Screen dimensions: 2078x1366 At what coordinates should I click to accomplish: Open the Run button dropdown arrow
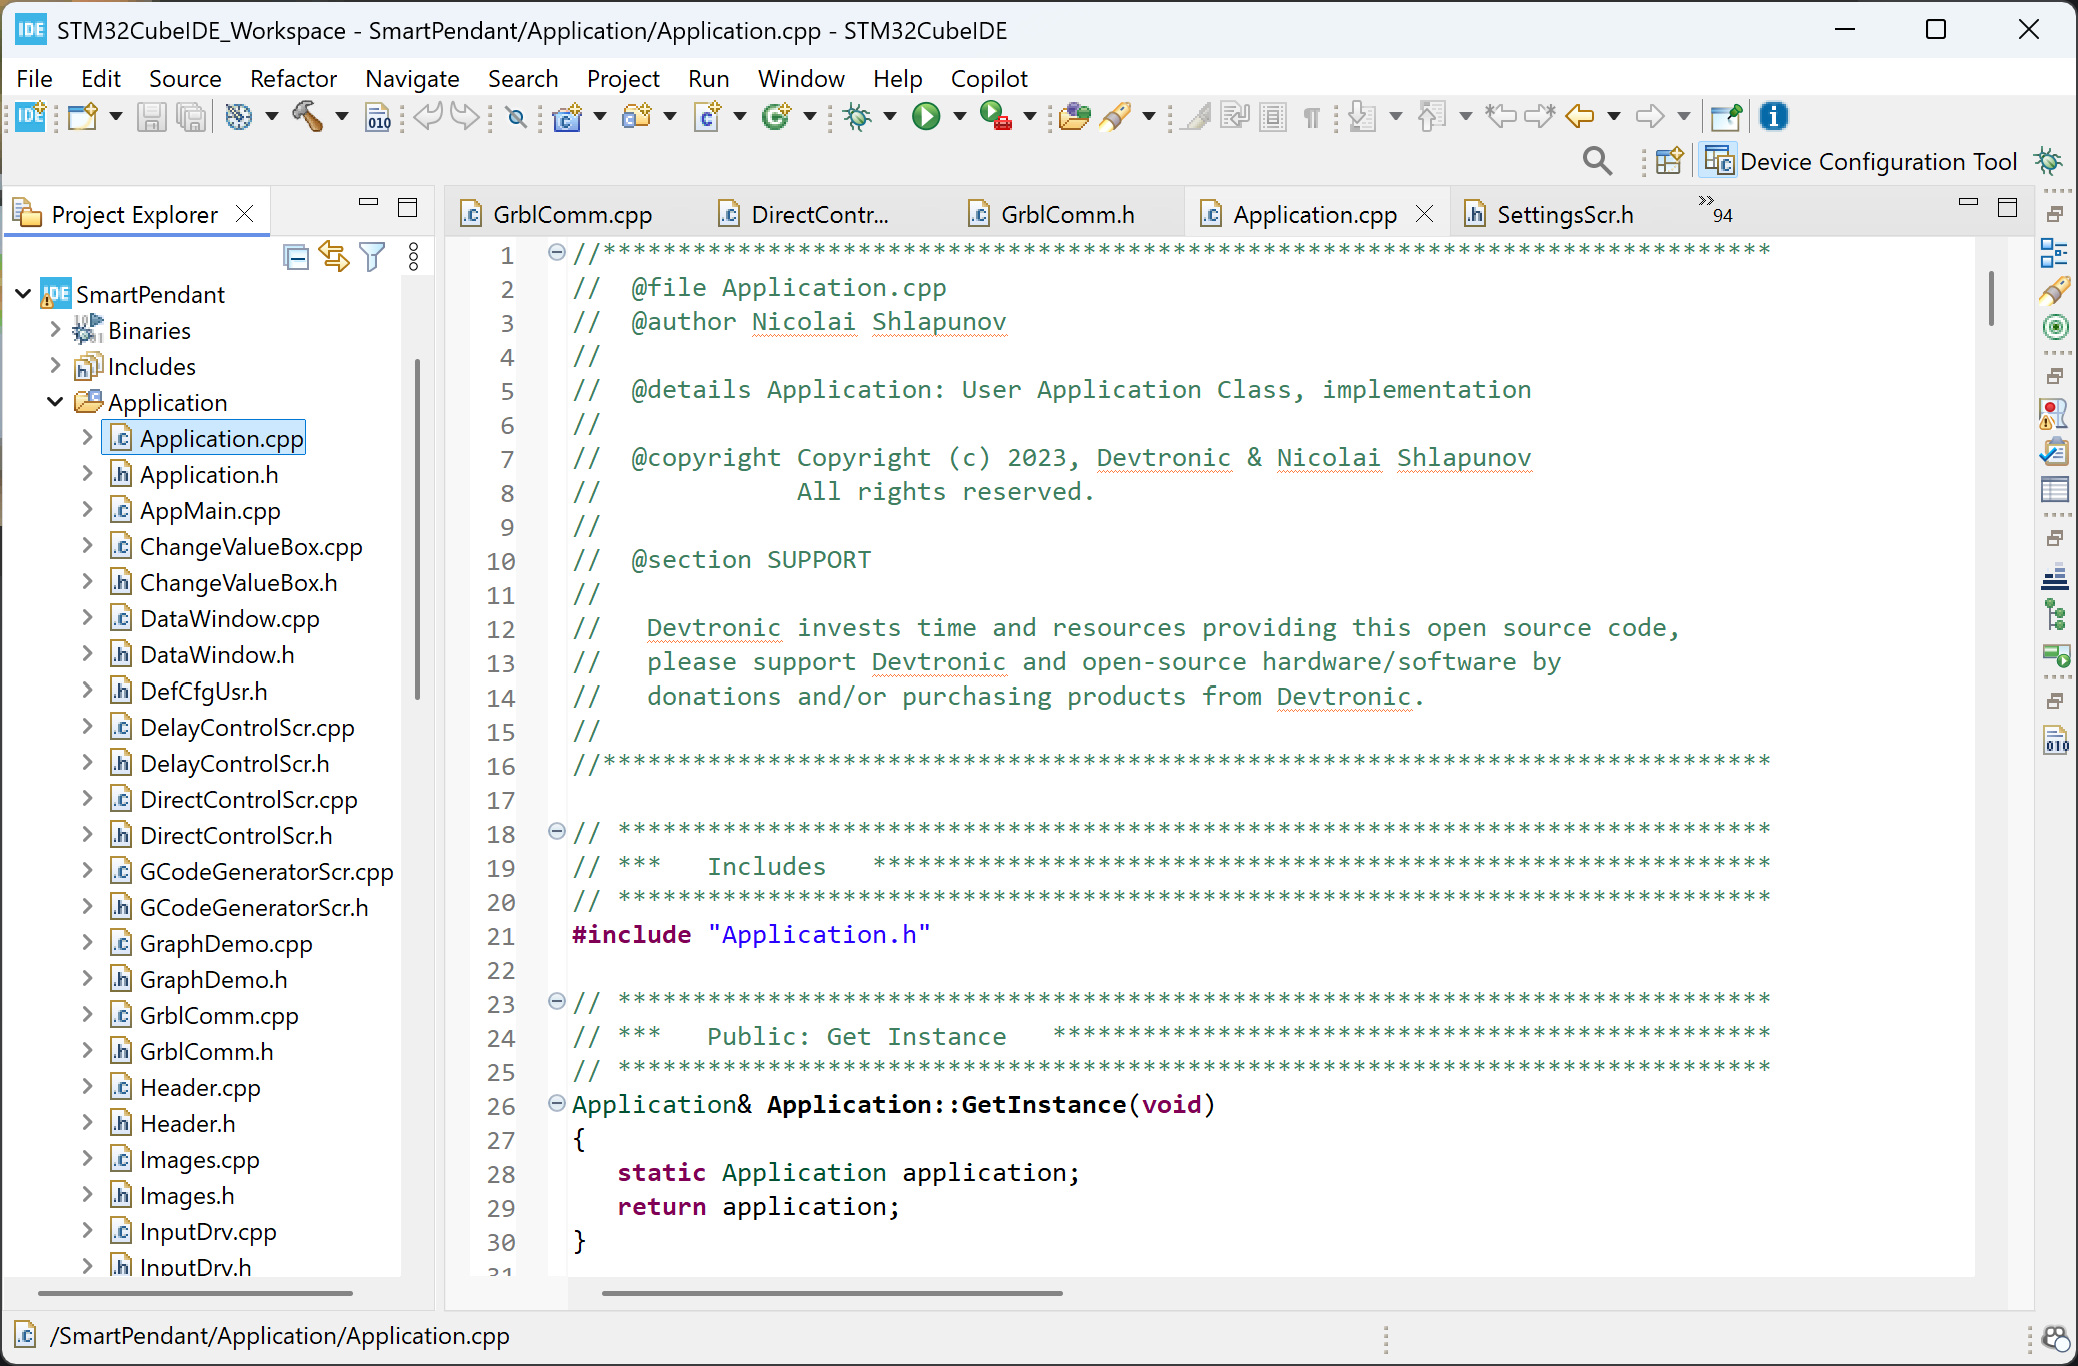point(960,117)
